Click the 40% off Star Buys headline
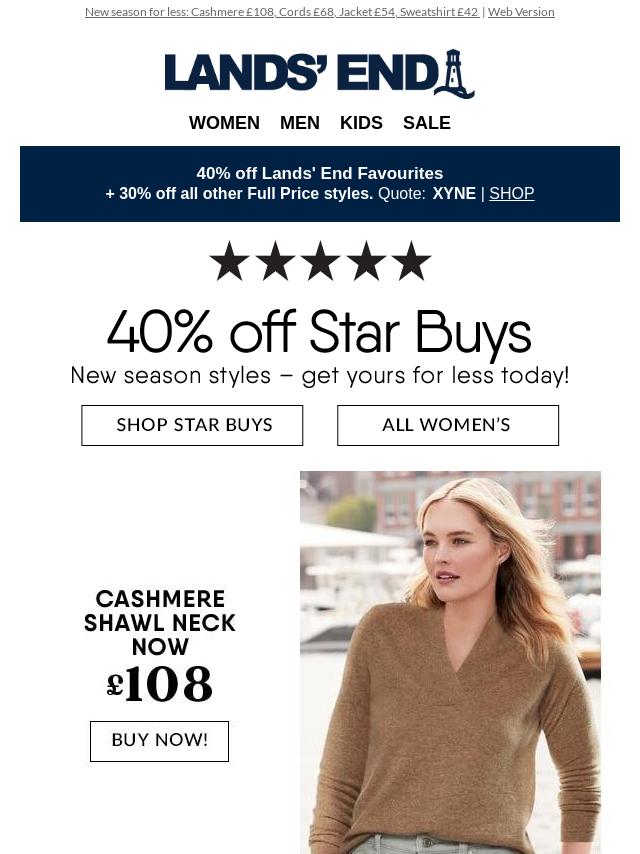The width and height of the screenshot is (640, 854). pos(320,332)
